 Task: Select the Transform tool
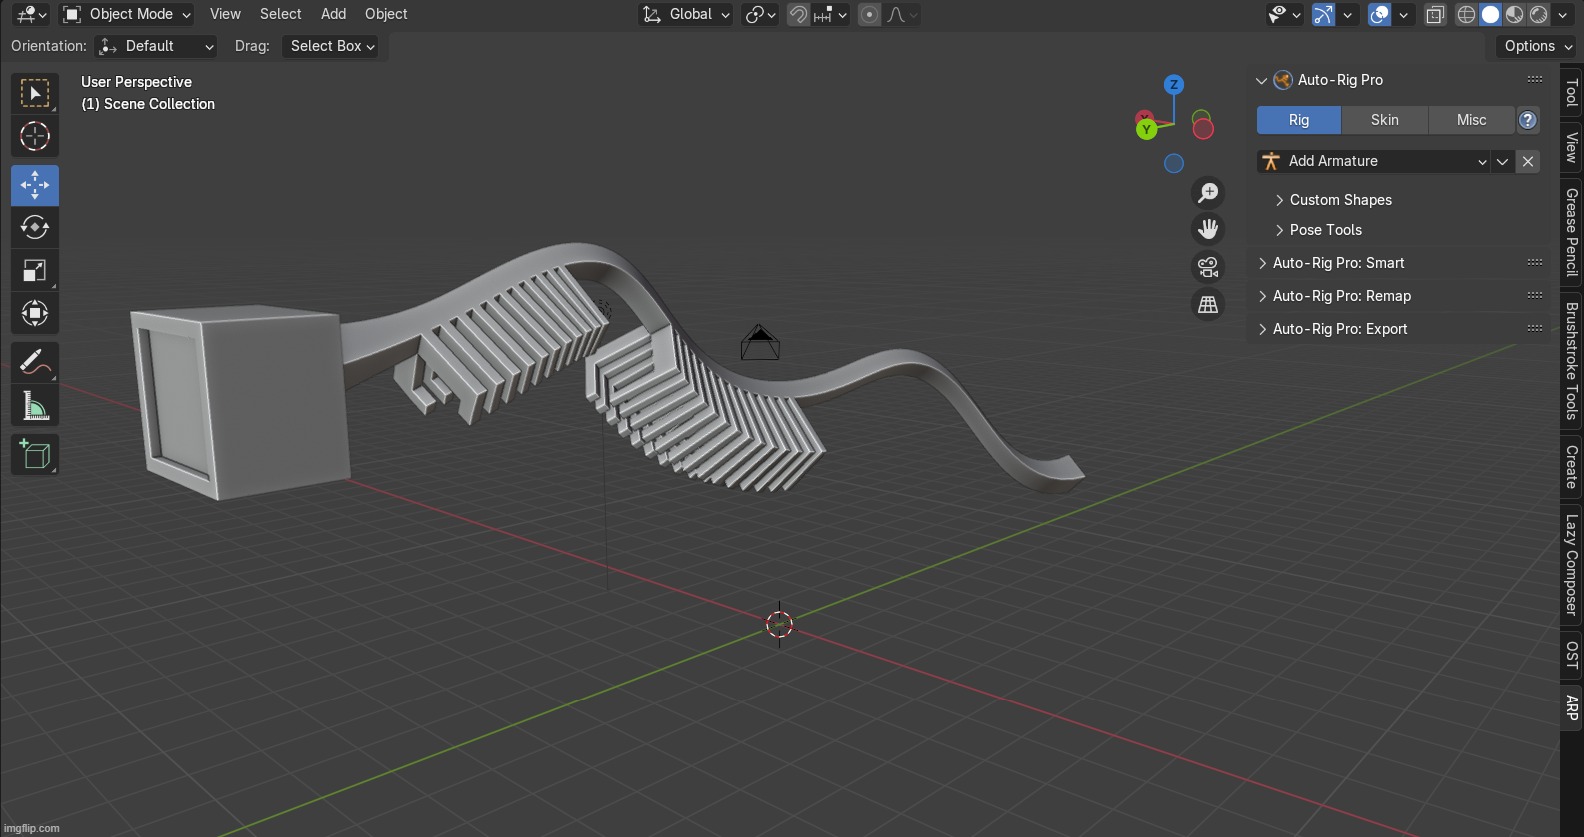tap(35, 314)
